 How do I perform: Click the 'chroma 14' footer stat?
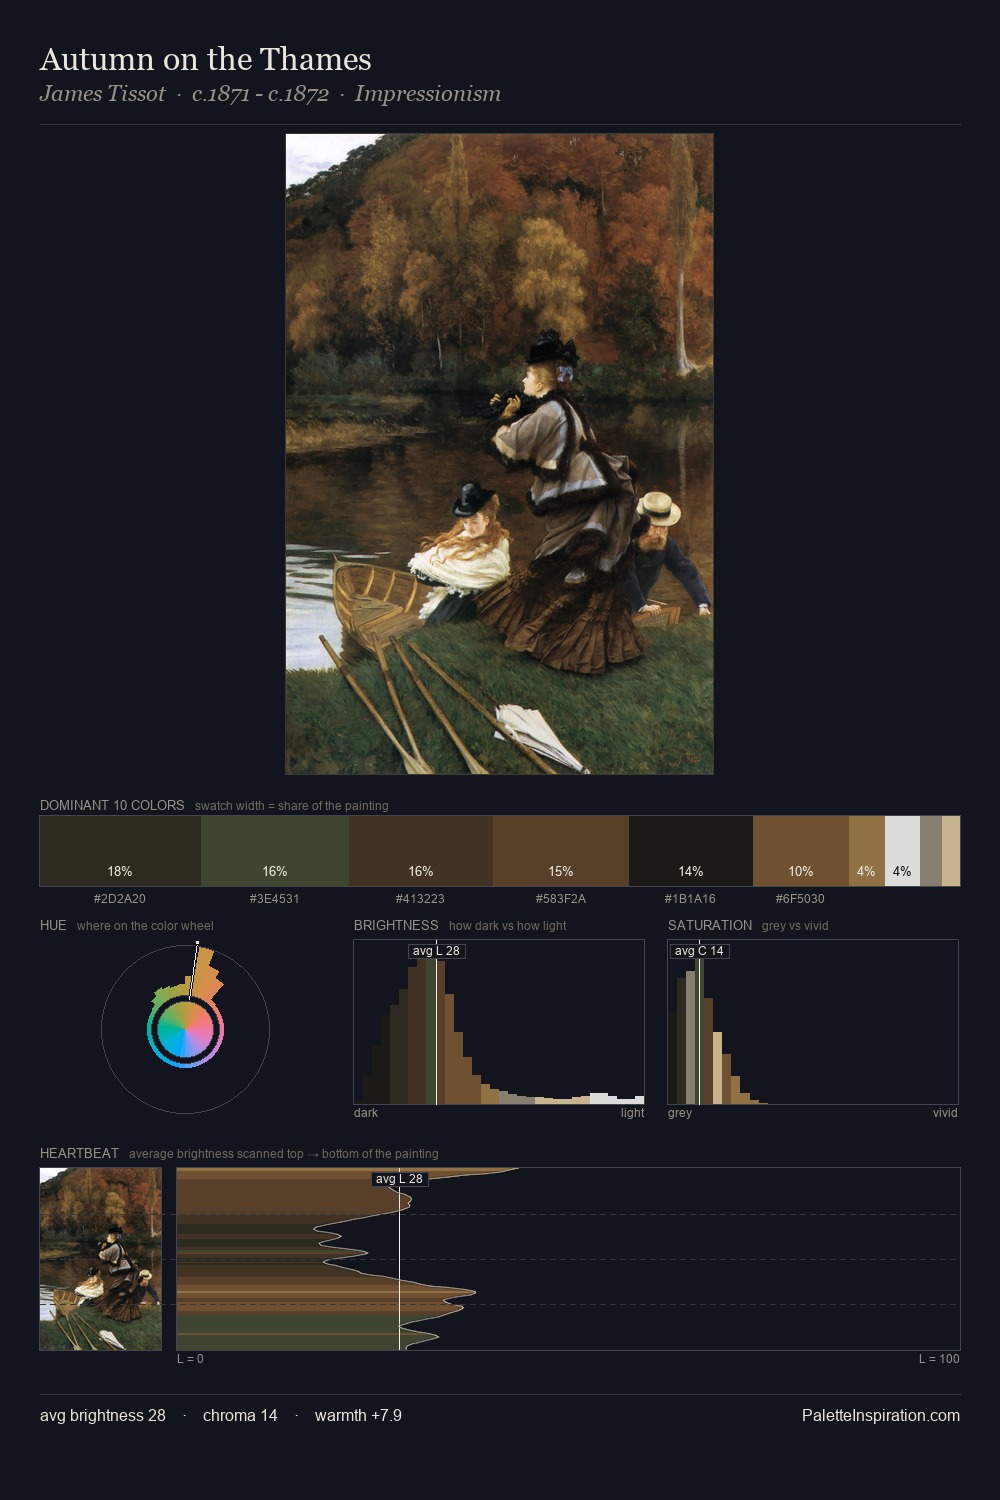240,1415
